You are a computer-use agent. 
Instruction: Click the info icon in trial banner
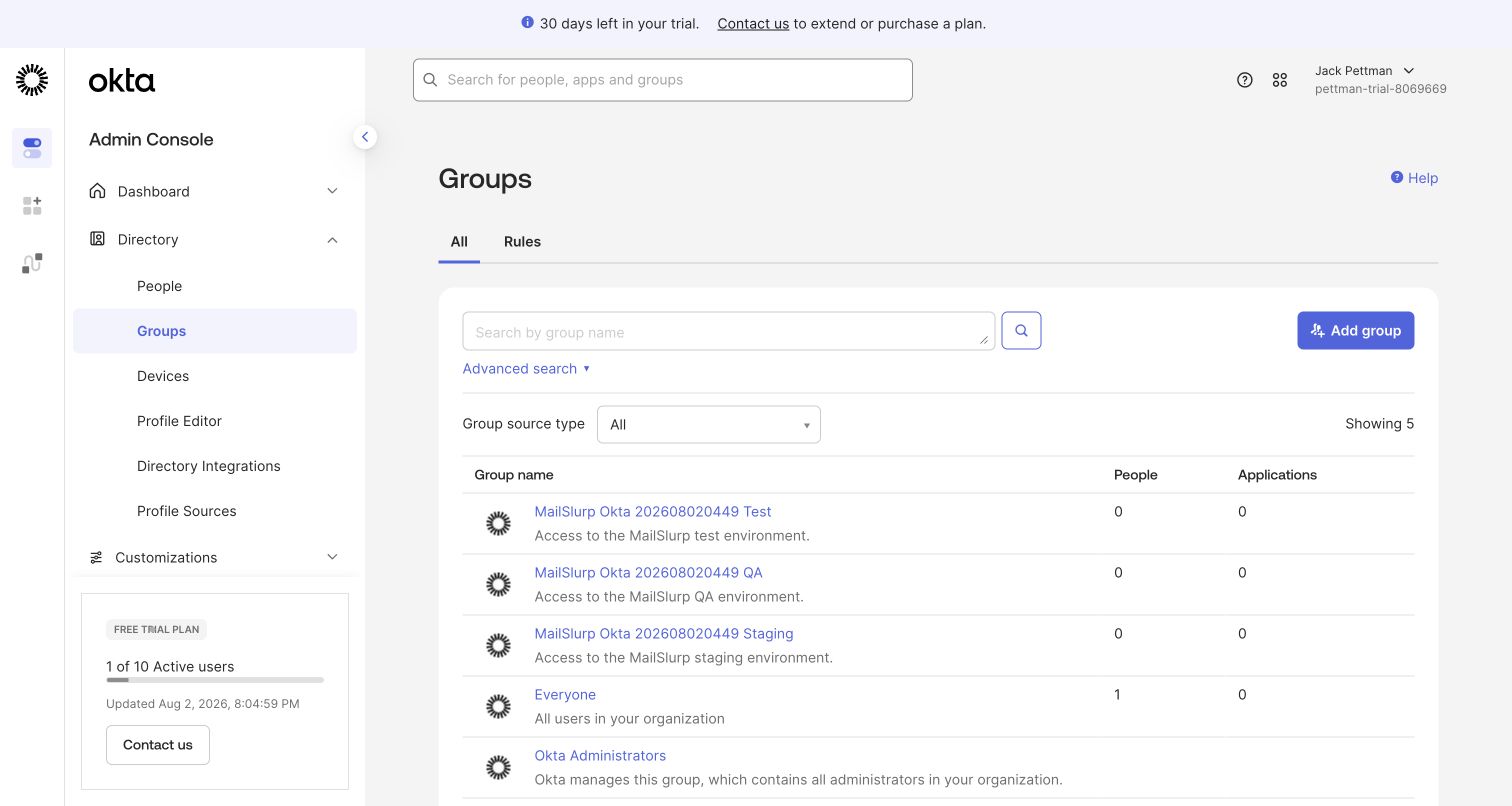(x=528, y=23)
